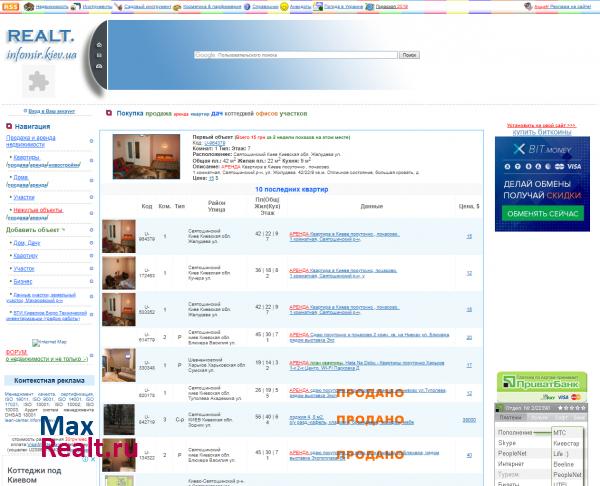
Task: Click the Данные column header
Action: click(371, 206)
